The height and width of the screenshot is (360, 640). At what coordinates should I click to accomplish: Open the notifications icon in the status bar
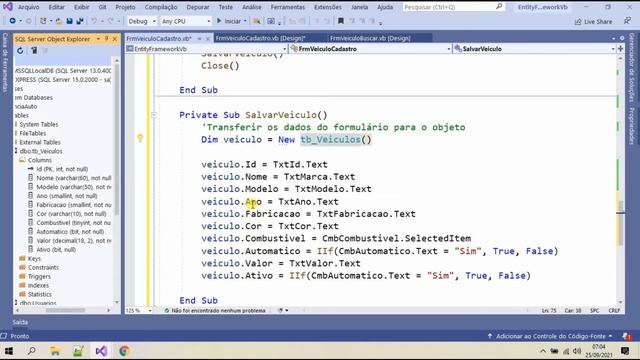pyautogui.click(x=627, y=336)
